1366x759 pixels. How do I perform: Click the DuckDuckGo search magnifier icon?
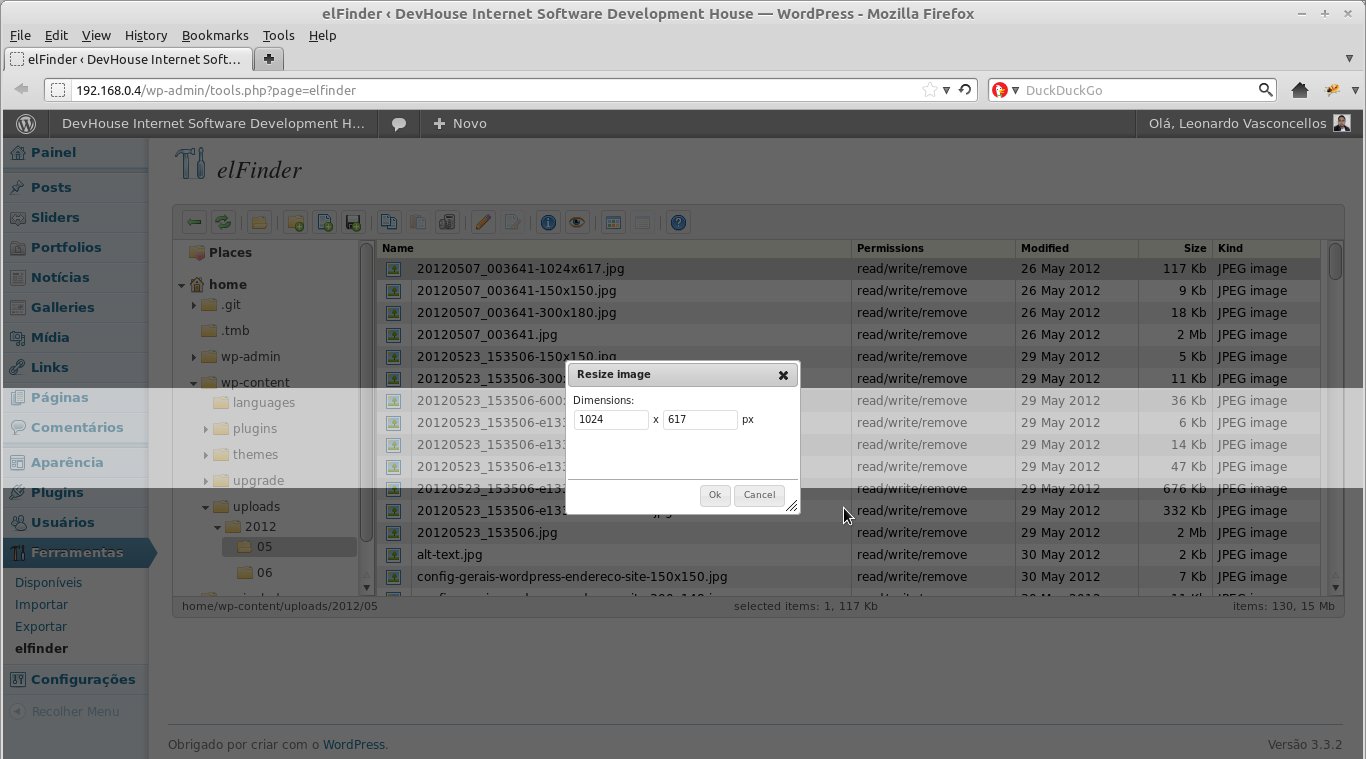point(1265,90)
